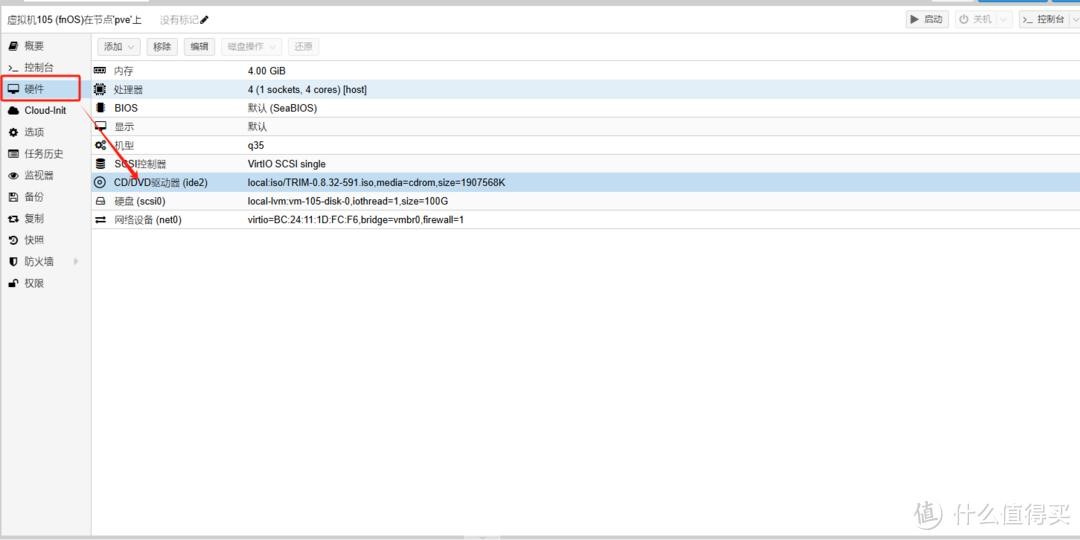Viewport: 1080px width, 540px height.
Task: Expand the 防火墙 submenu arrow in the sidebar
Action: pos(75,262)
